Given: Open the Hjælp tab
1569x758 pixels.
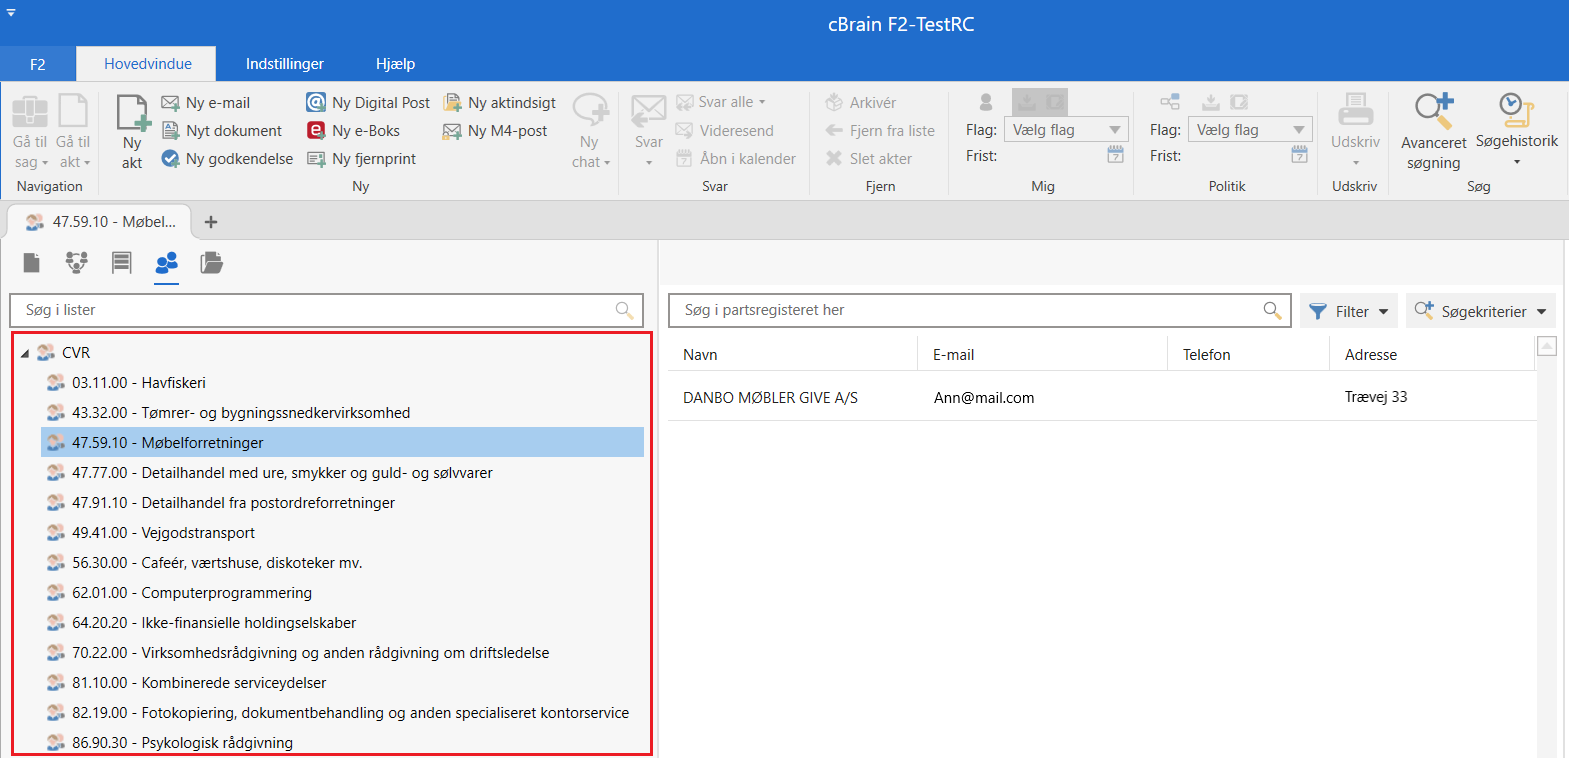Looking at the screenshot, I should pyautogui.click(x=395, y=64).
